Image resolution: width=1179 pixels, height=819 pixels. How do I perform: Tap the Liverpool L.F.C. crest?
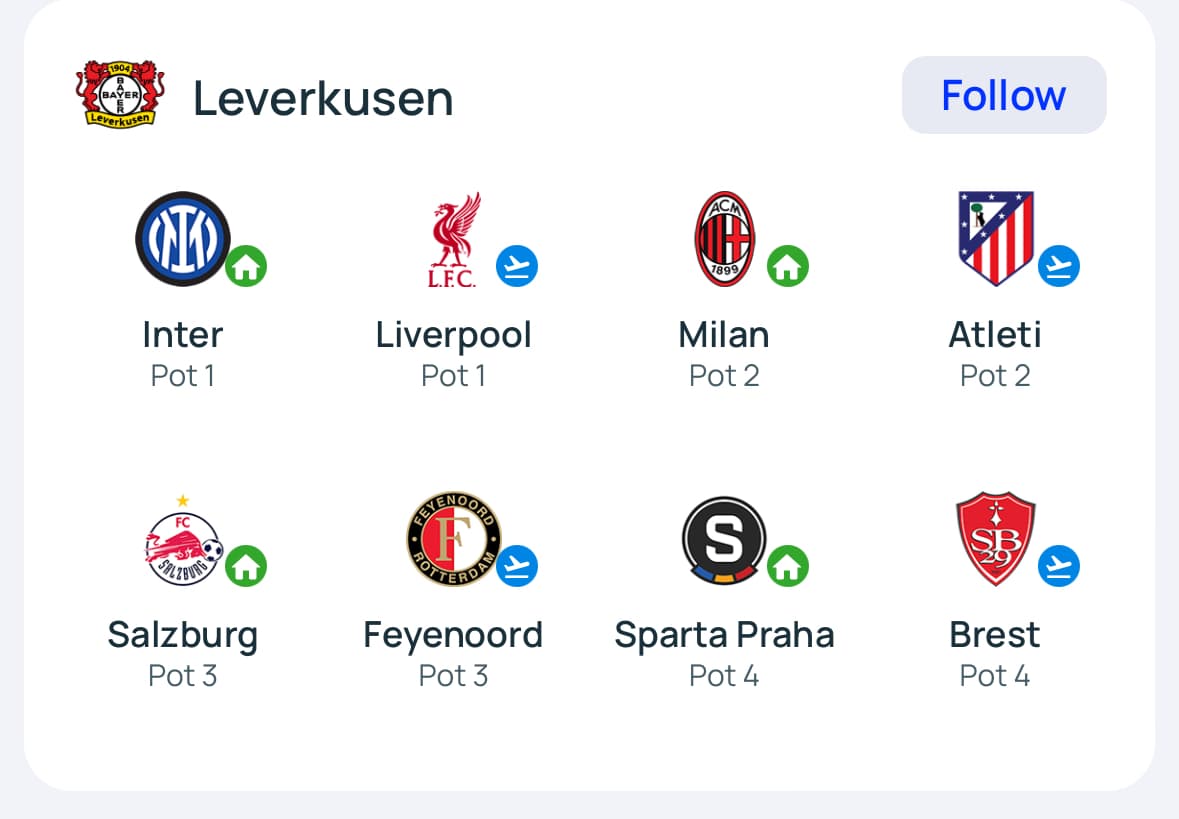[x=453, y=240]
